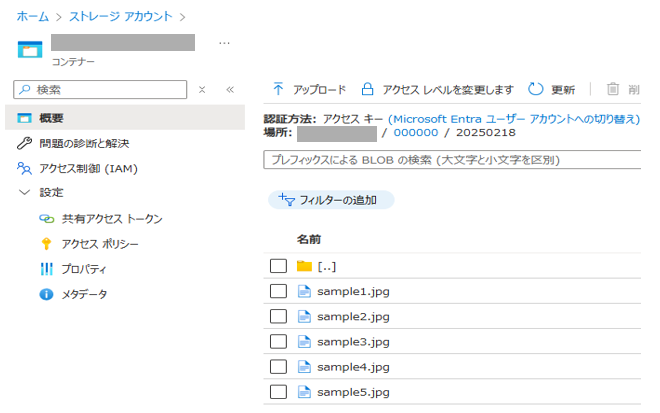Click the container resource icon in header
Screen dimensions: 660x413
pyautogui.click(x=30, y=49)
